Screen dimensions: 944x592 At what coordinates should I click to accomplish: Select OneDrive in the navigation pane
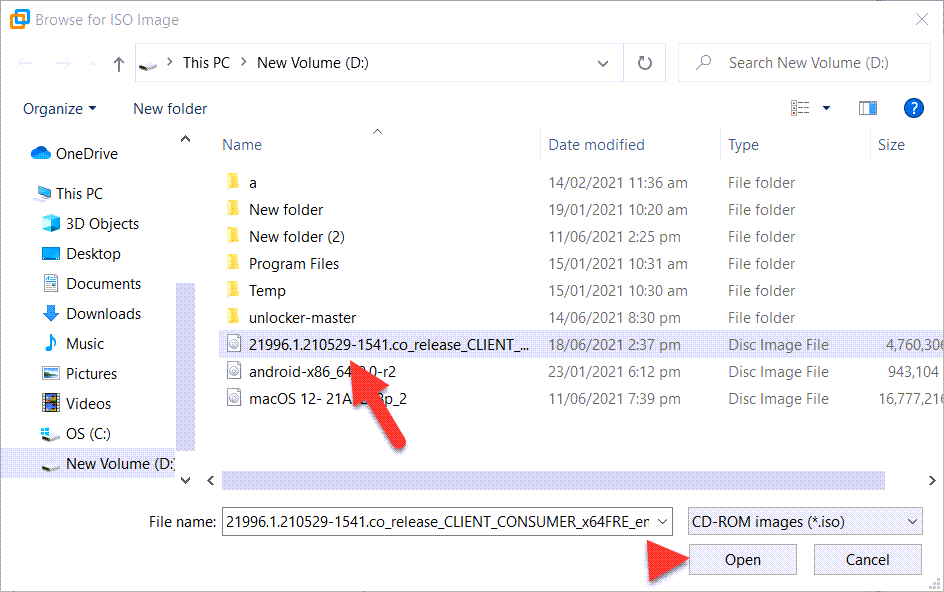click(86, 153)
